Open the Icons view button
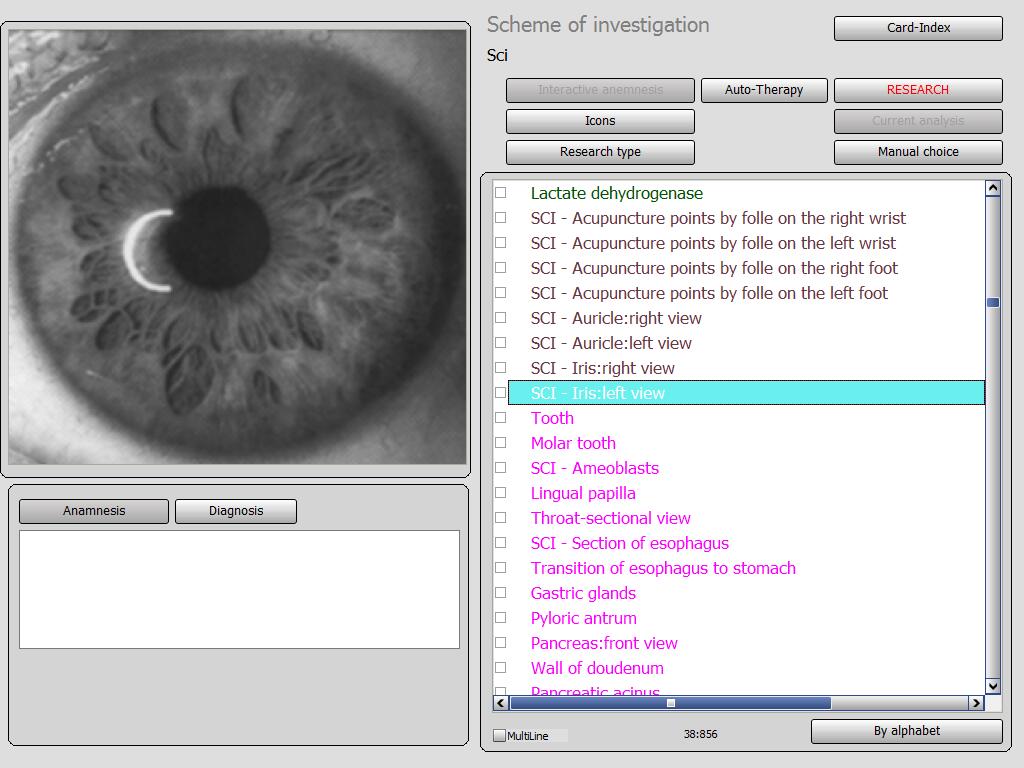This screenshot has width=1024, height=768. [600, 121]
